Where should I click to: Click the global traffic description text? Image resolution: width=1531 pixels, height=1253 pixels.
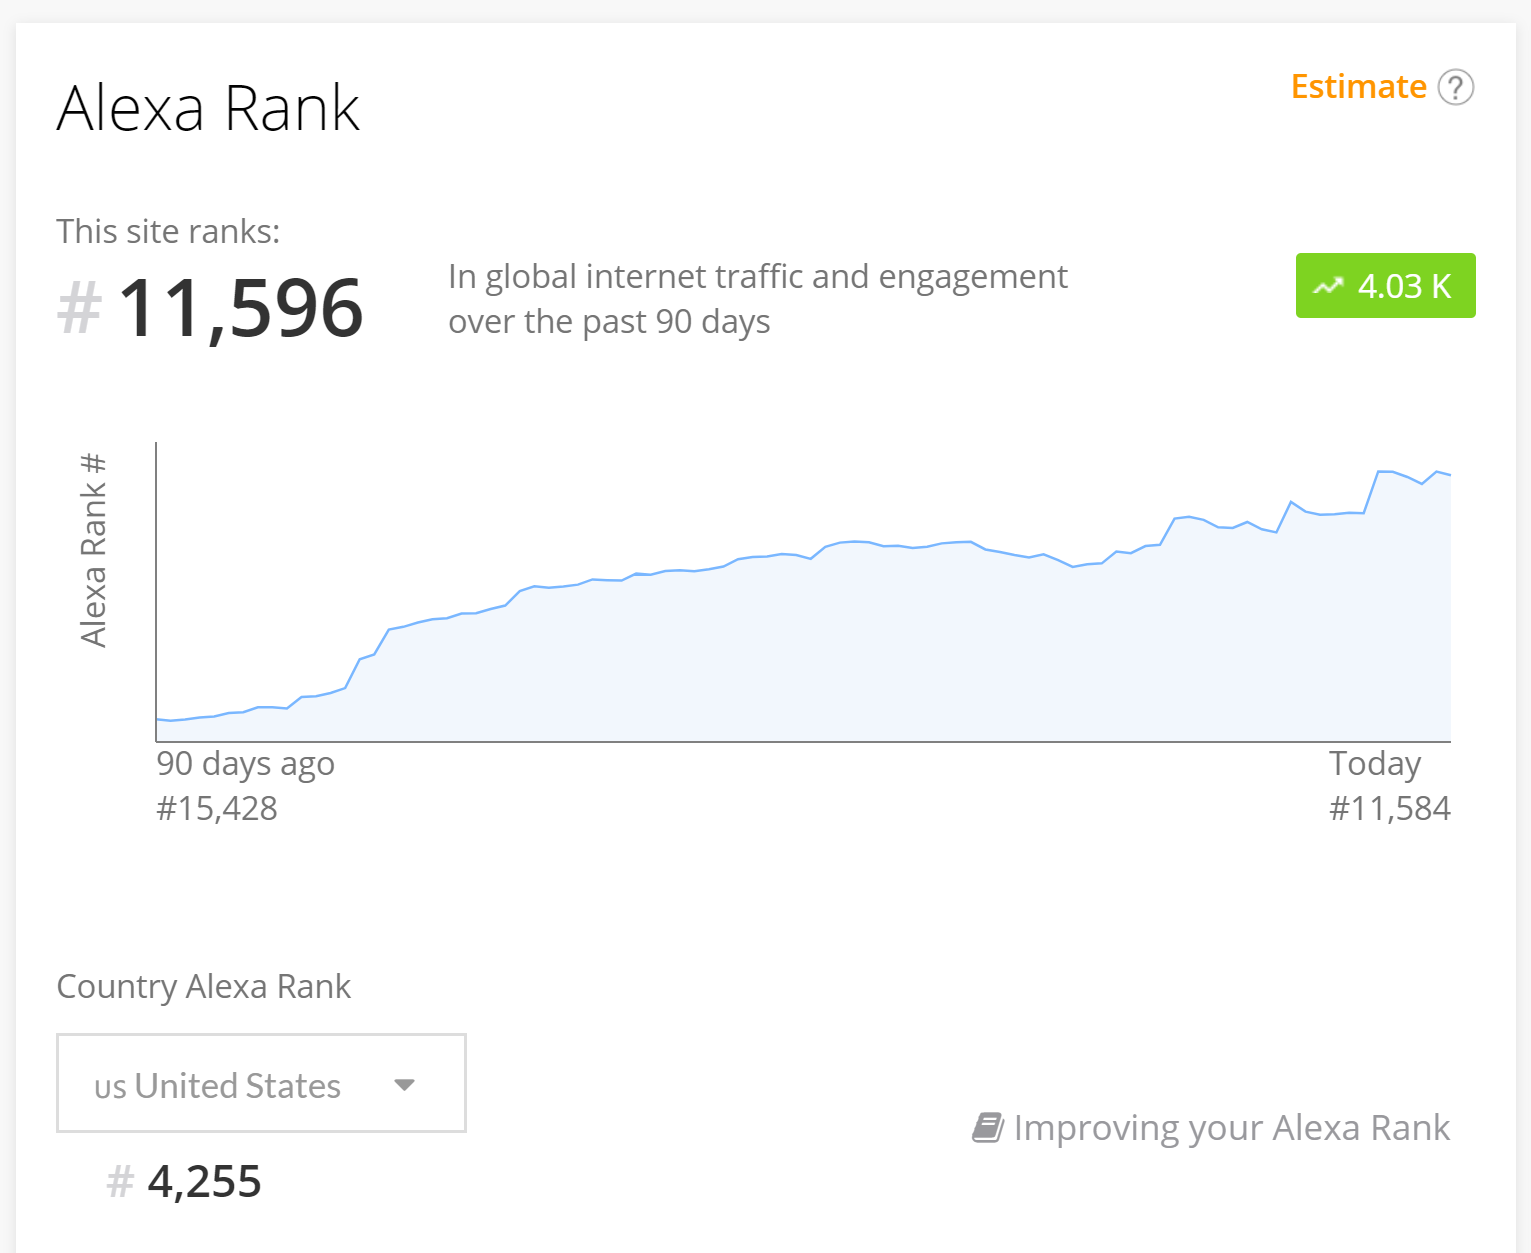tap(757, 299)
